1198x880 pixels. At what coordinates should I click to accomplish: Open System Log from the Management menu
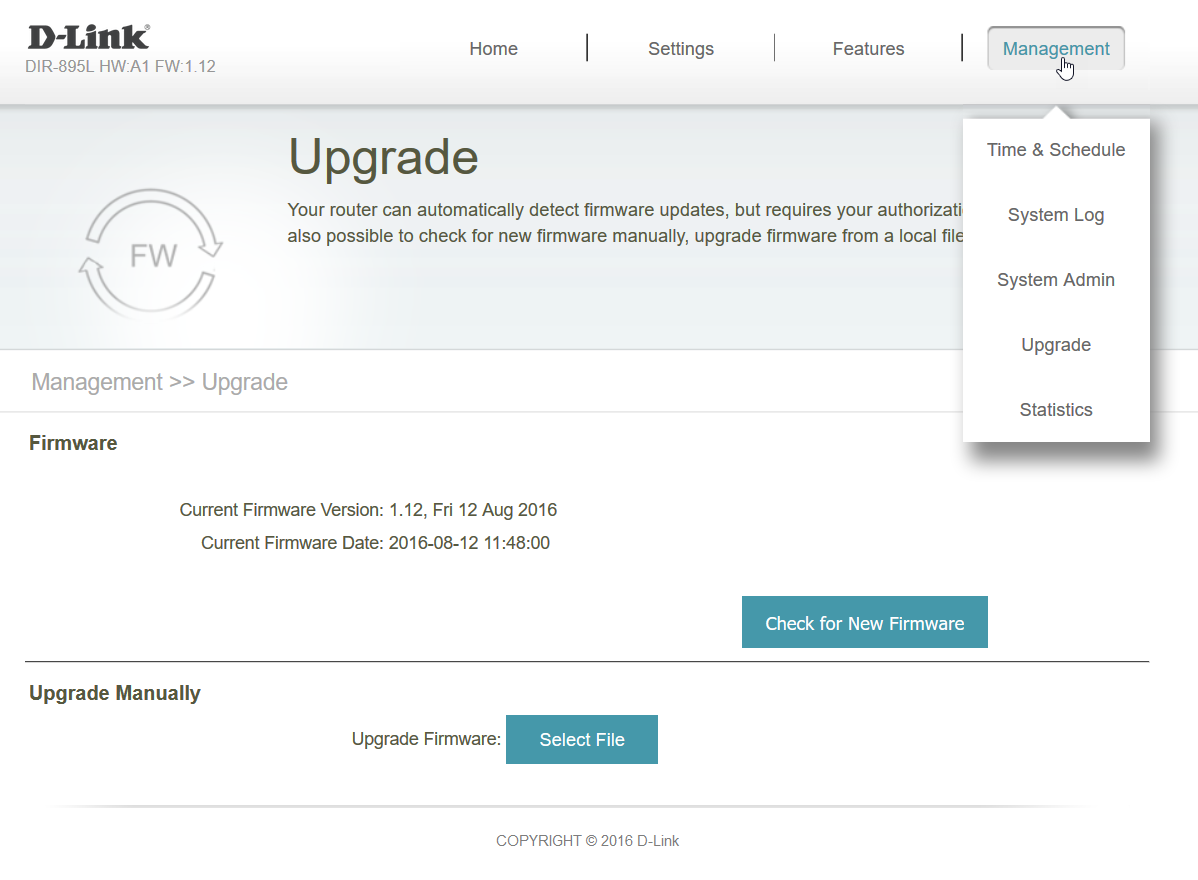[1055, 215]
